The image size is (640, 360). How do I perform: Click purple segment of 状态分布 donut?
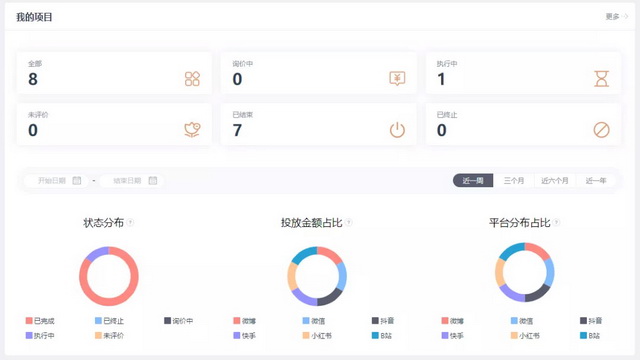pos(96,253)
